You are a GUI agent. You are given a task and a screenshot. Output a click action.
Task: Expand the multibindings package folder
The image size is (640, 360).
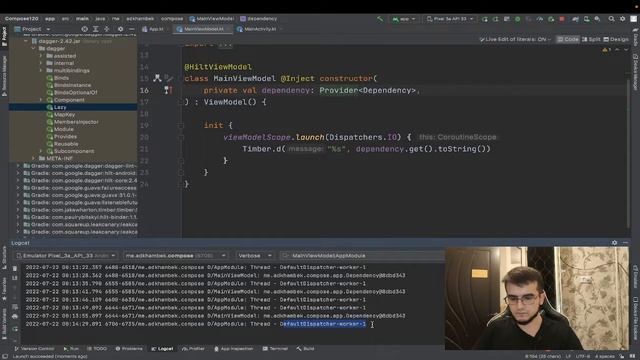click(x=41, y=71)
